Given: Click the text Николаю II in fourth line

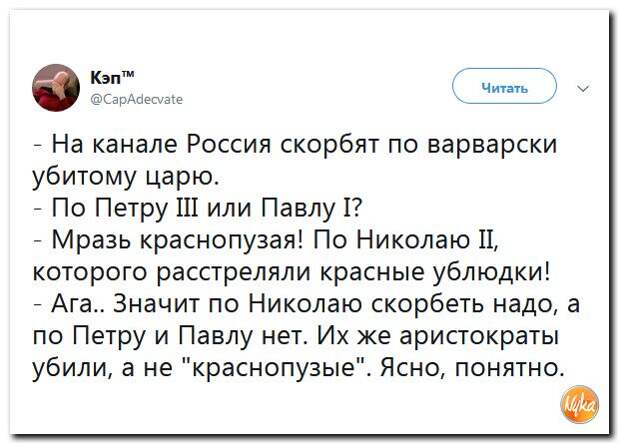Looking at the screenshot, I should pyautogui.click(x=423, y=240).
